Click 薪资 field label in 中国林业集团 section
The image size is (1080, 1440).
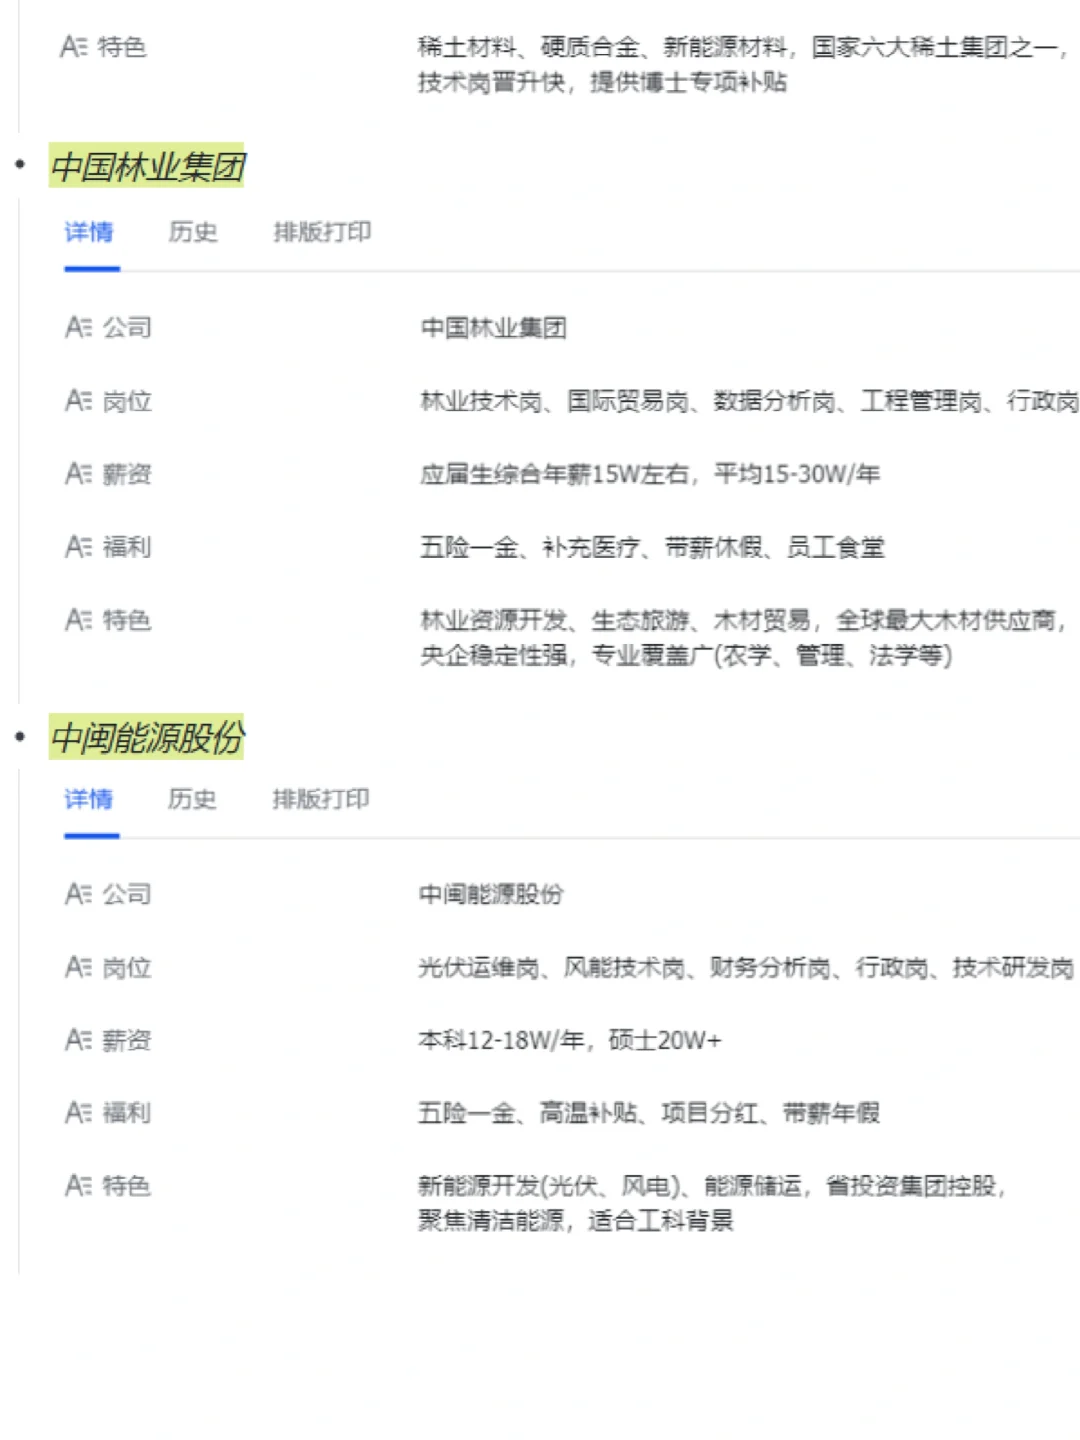(x=127, y=474)
